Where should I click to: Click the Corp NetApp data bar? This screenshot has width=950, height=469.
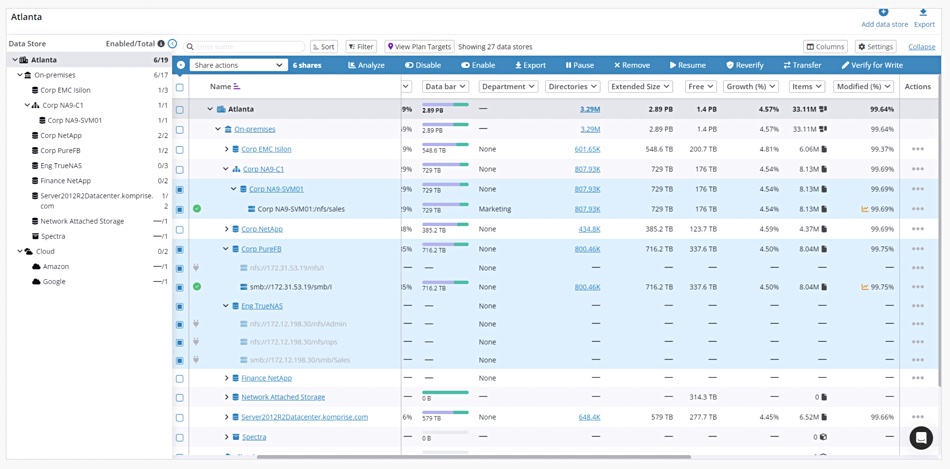pyautogui.click(x=445, y=224)
